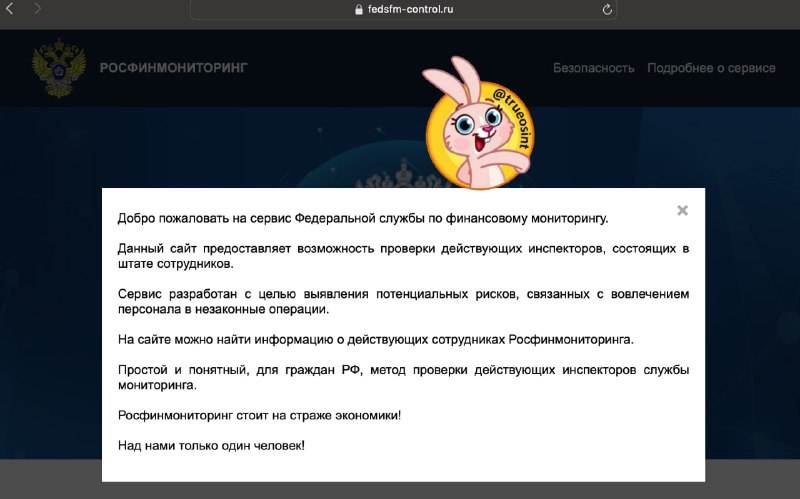The image size is (800, 499).
Task: Click the paragraph starting 'Простой и понятный'
Action: click(403, 377)
